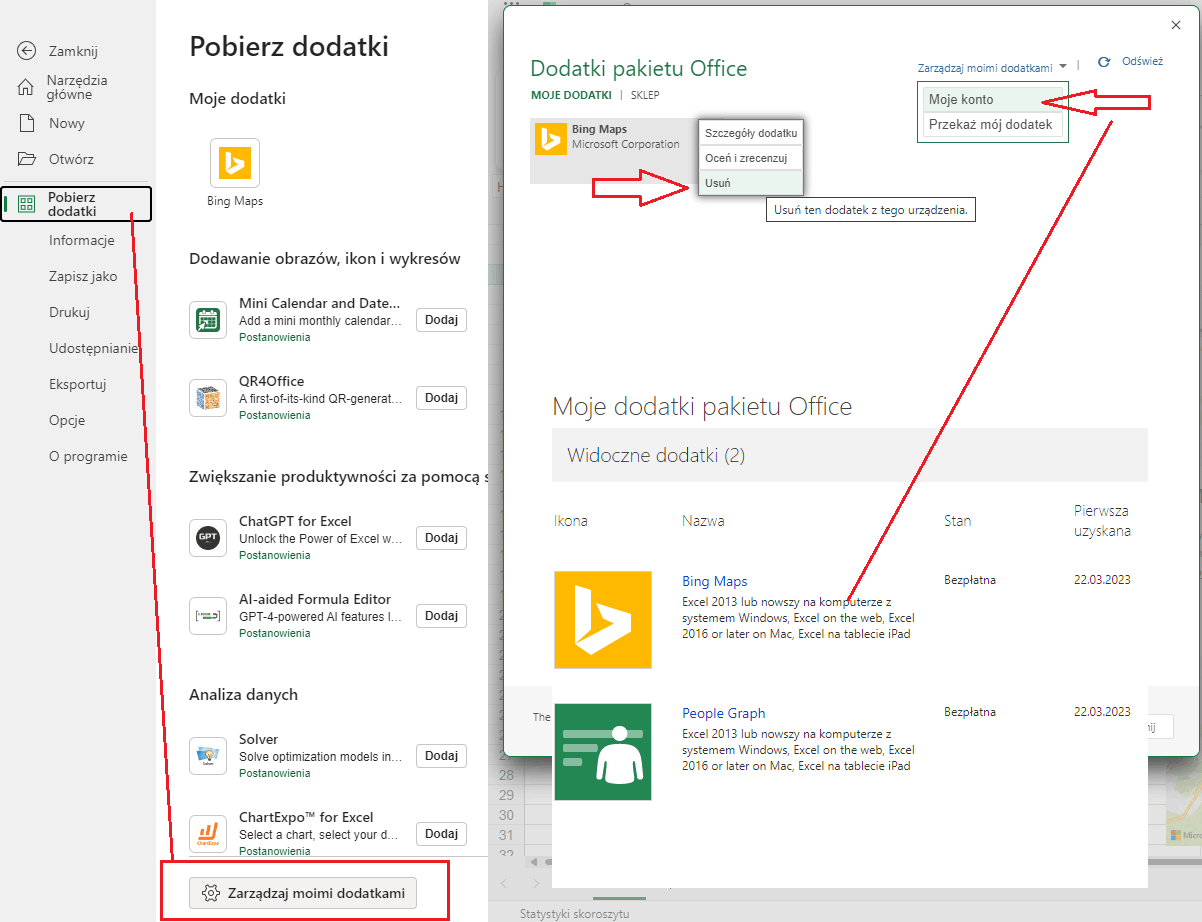
Task: Click Statystyki skoroszytu in status bar
Action: click(x=574, y=914)
